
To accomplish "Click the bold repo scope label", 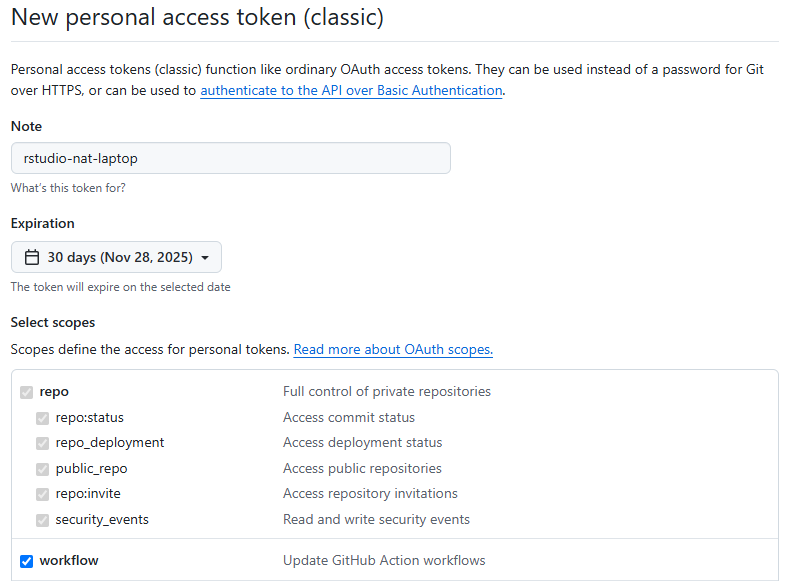I will click(x=54, y=392).
